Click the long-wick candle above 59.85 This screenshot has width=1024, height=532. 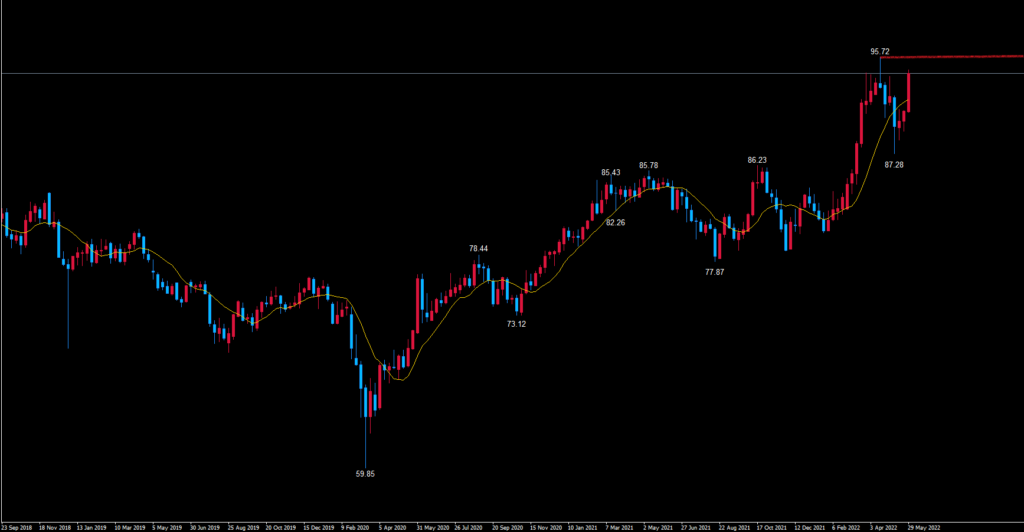coord(366,400)
